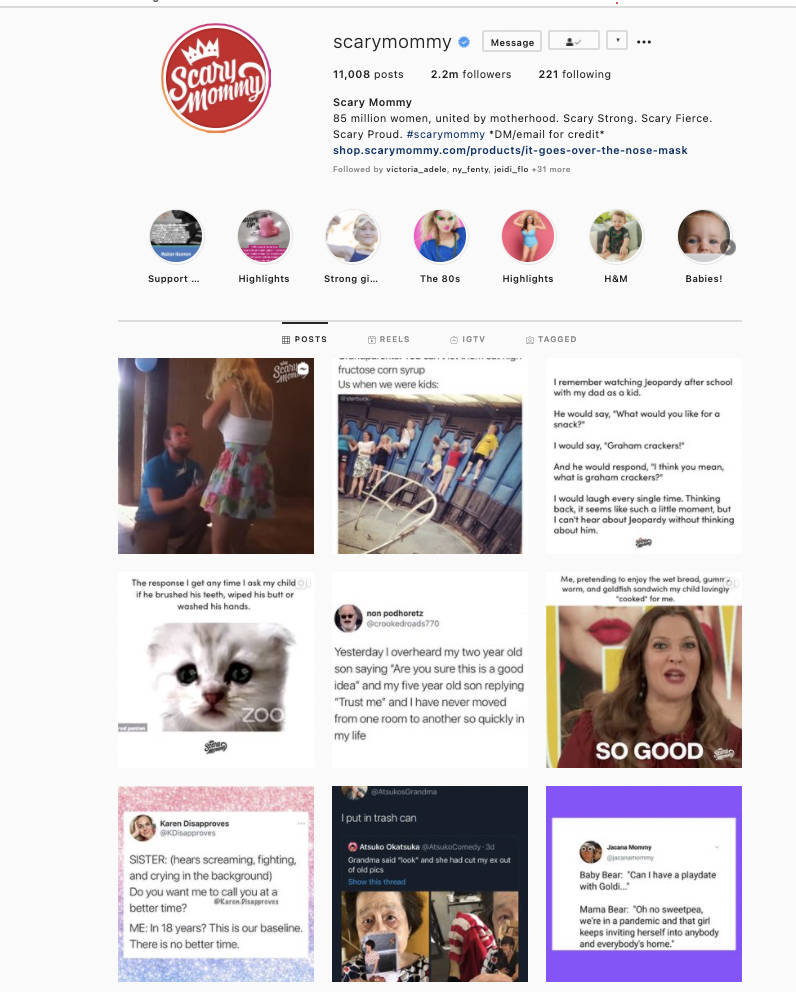Show the +31 more mutual followers
Screen dimensions: 796x992
550,170
